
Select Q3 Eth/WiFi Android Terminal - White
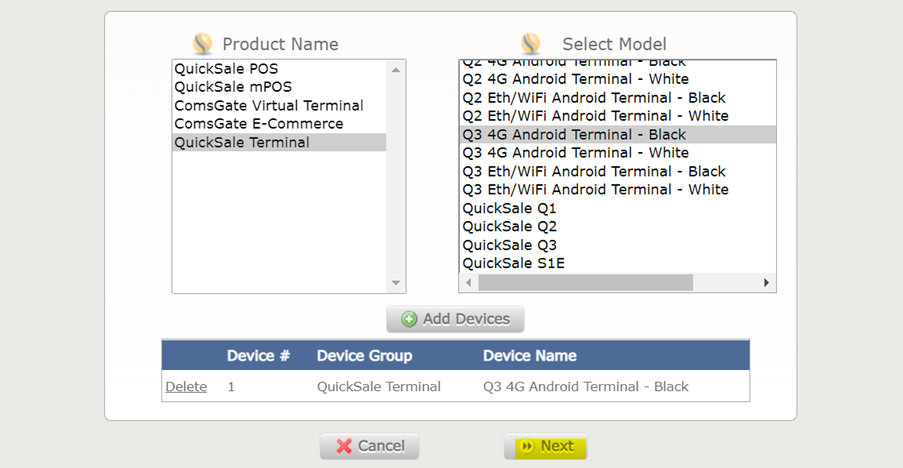595,190
